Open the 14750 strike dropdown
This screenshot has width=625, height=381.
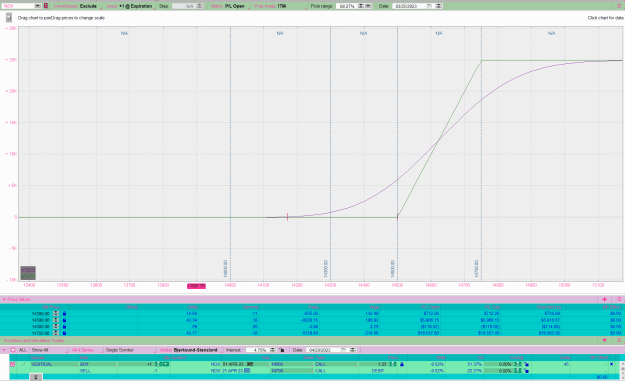[x=291, y=371]
